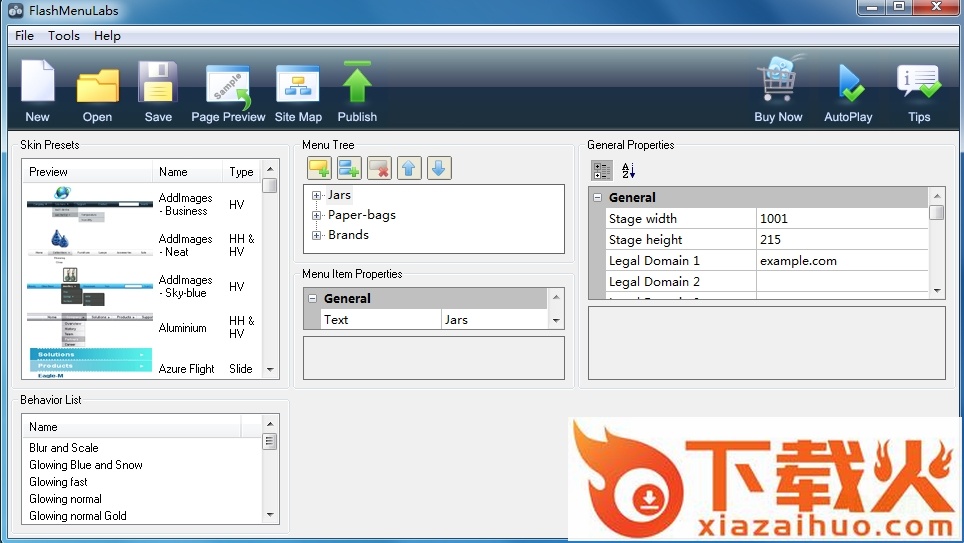Click the Preview column header
The image size is (964, 543).
tap(87, 172)
